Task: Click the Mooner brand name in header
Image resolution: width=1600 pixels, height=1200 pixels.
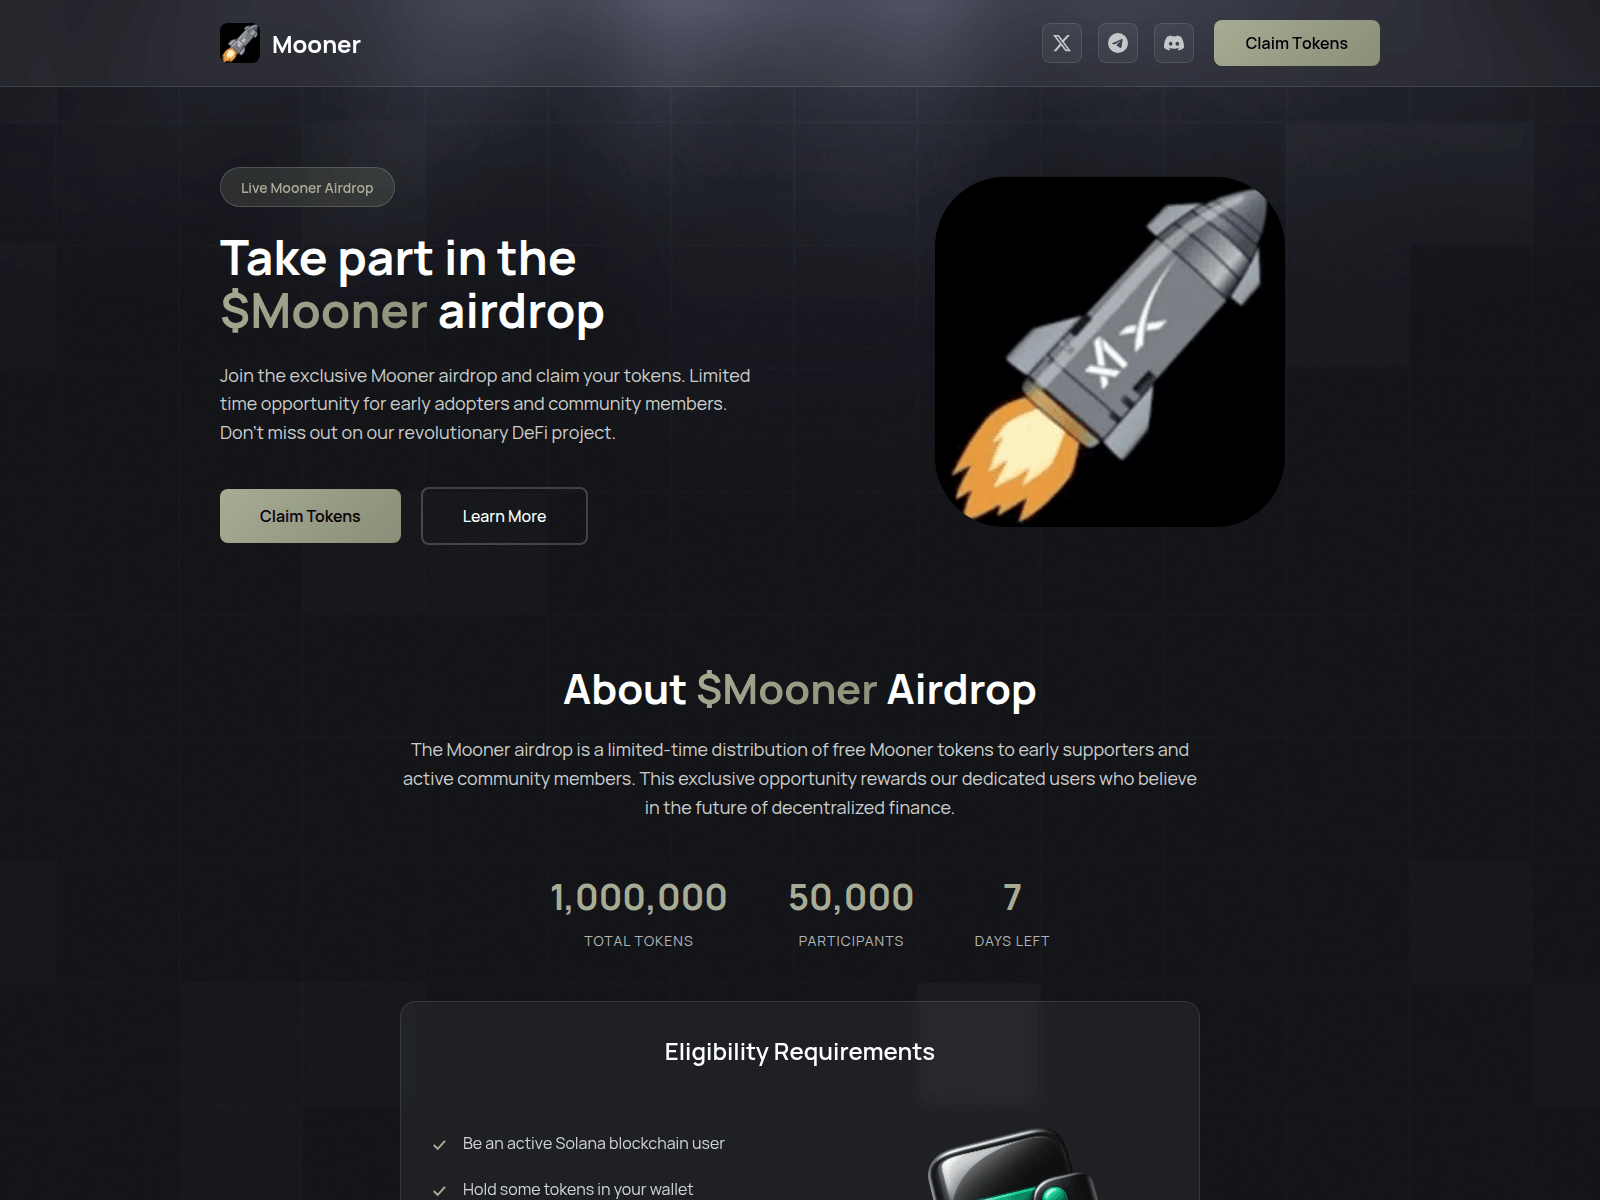Action: [316, 45]
